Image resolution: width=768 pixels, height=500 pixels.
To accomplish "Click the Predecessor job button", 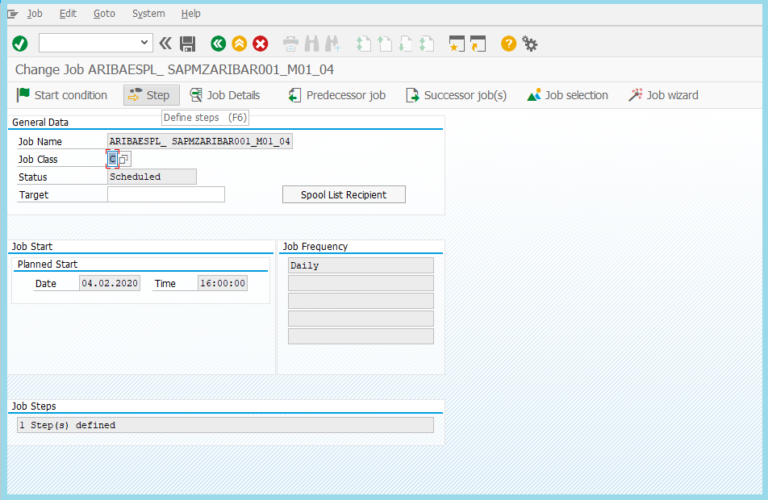I will (x=337, y=95).
